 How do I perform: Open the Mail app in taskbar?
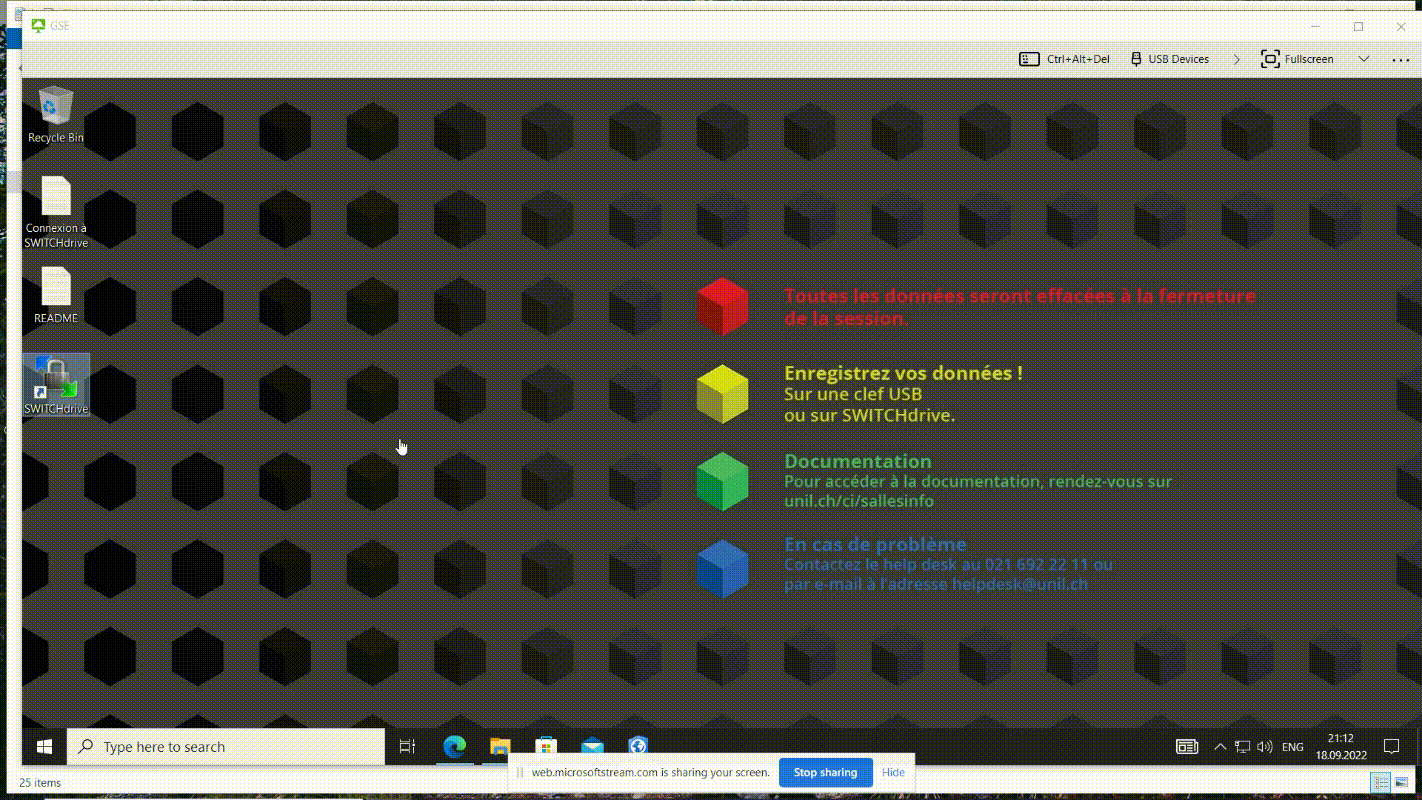point(592,746)
